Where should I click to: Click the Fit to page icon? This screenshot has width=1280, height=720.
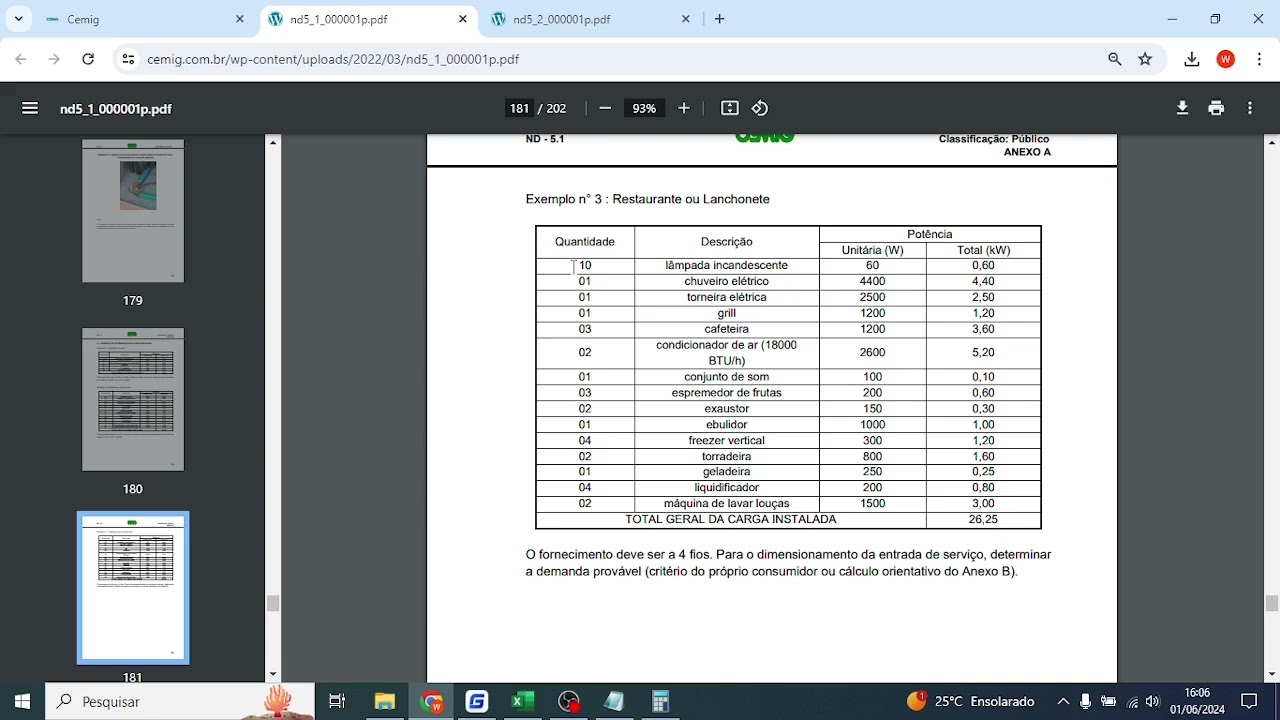coord(730,108)
